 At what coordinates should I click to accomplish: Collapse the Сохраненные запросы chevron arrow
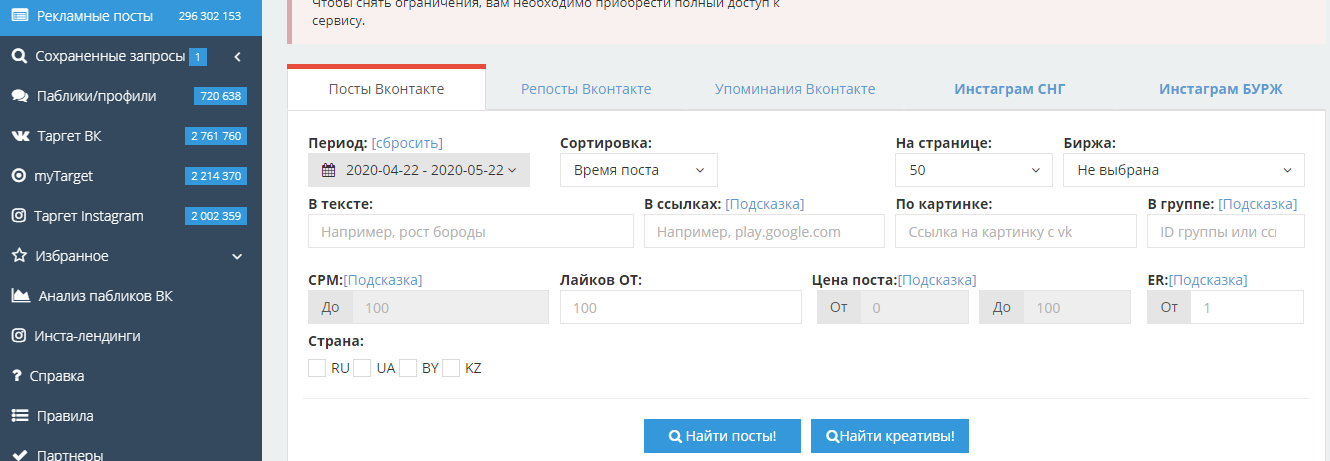click(238, 56)
